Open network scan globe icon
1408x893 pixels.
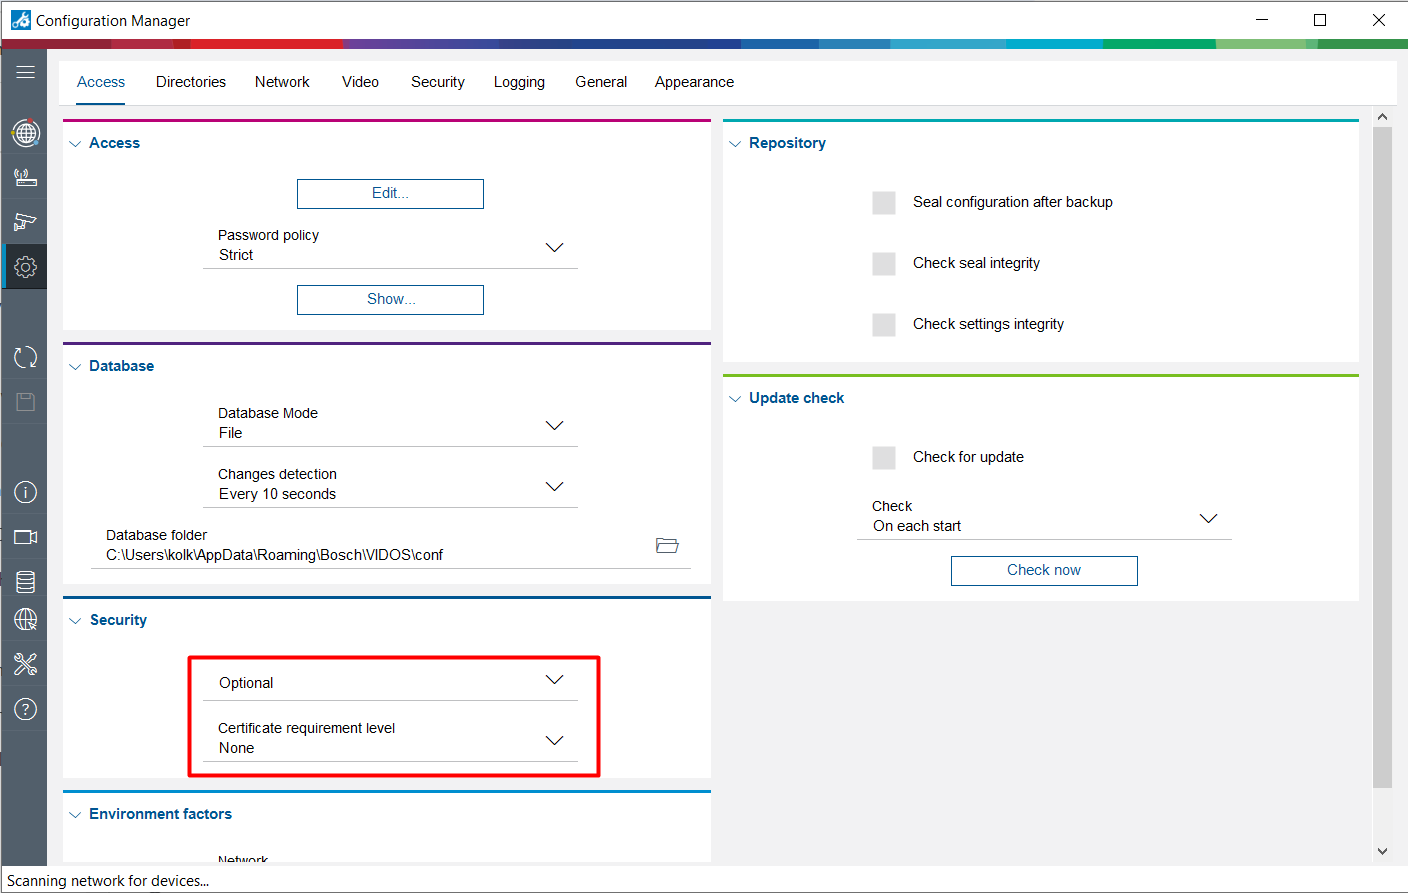pos(25,133)
